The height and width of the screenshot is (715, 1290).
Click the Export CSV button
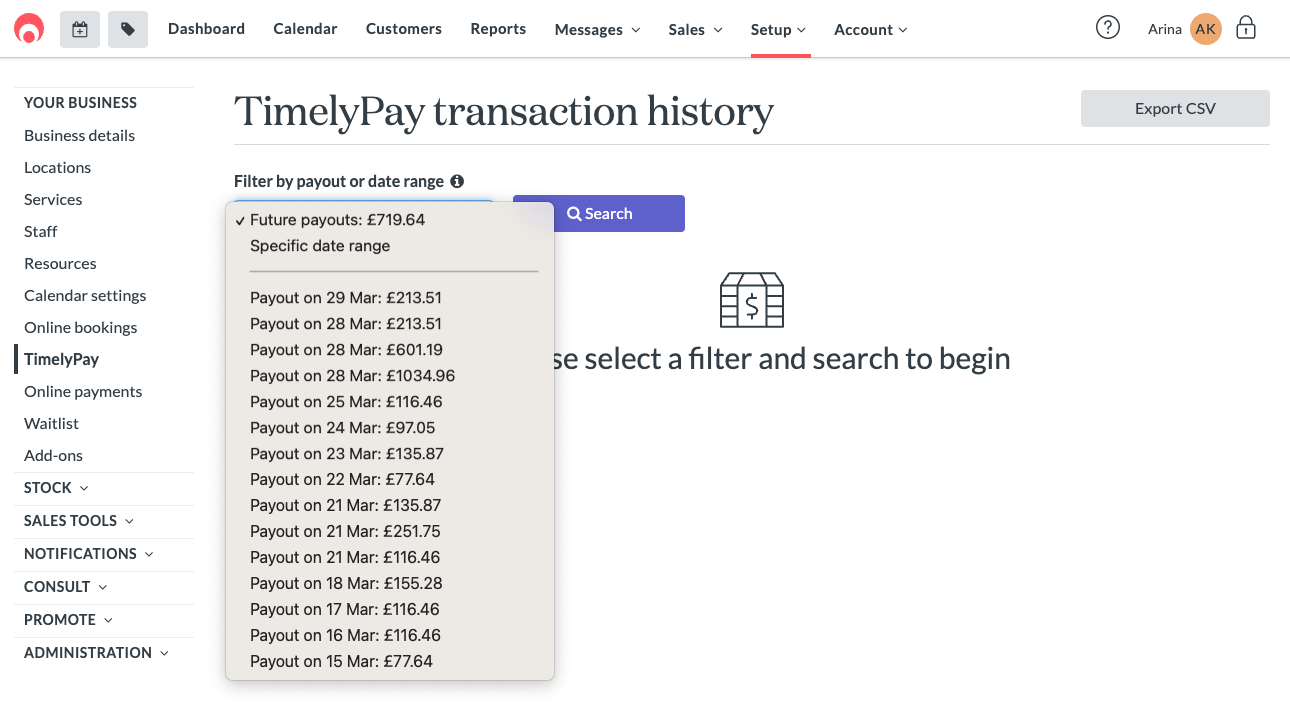[1175, 108]
